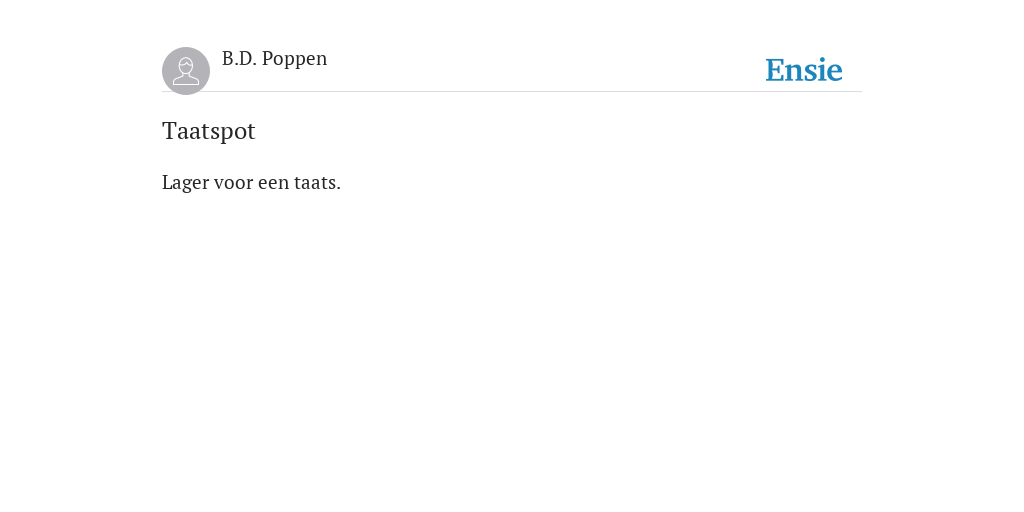
Task: Click the blue letter 'E' of the Ensie logo
Action: tap(775, 71)
